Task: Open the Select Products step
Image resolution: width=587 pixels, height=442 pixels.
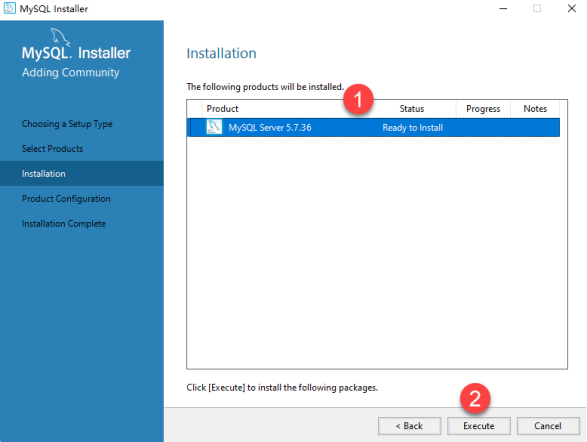Action: coord(52,149)
